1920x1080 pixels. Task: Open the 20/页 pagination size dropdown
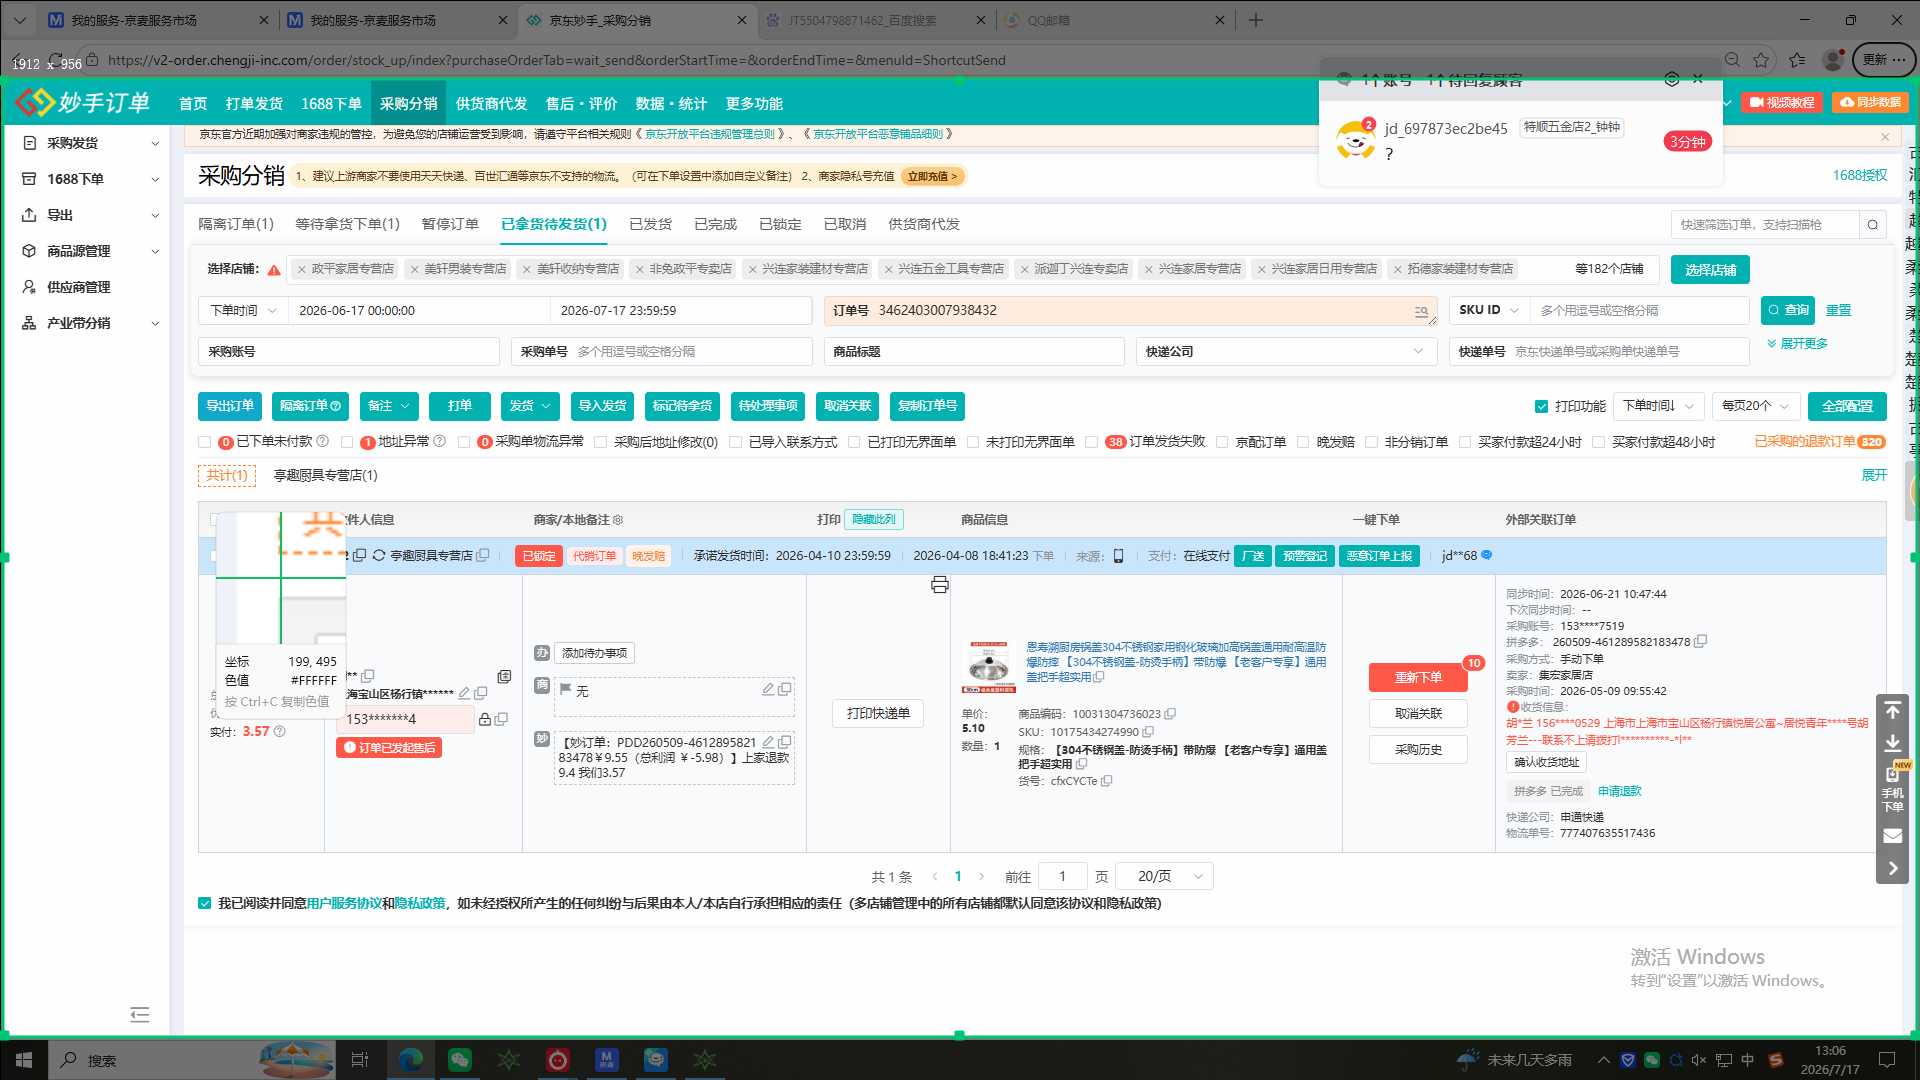coord(1165,876)
